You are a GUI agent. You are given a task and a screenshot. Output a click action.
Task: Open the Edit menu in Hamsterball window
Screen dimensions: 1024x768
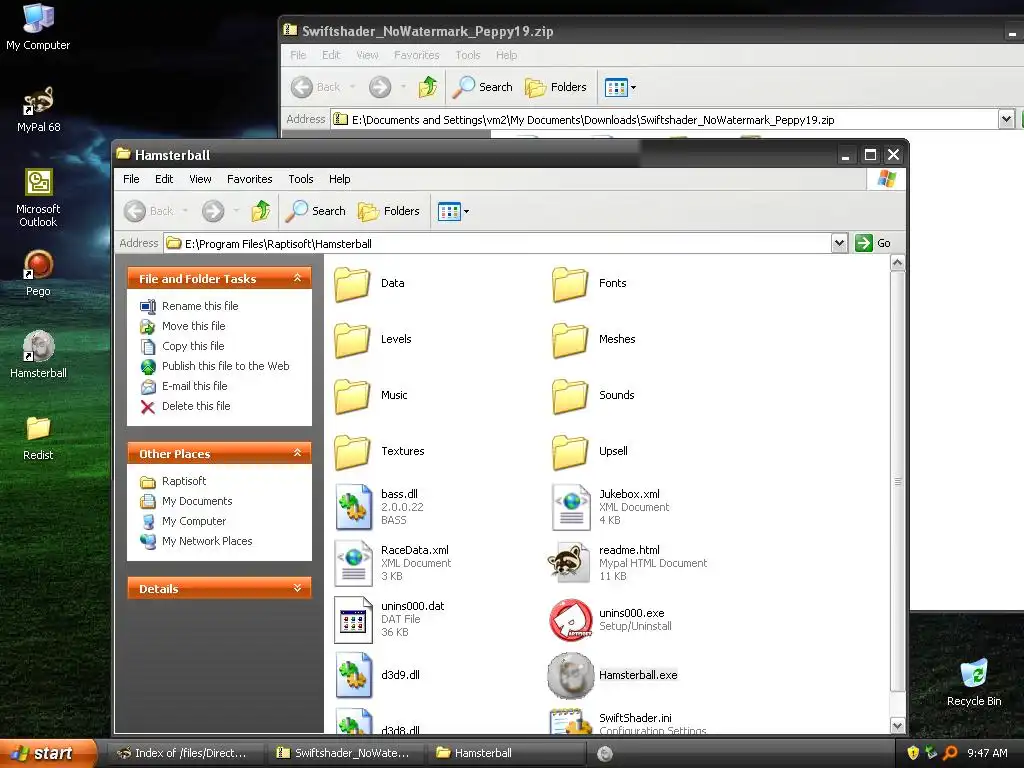(164, 179)
